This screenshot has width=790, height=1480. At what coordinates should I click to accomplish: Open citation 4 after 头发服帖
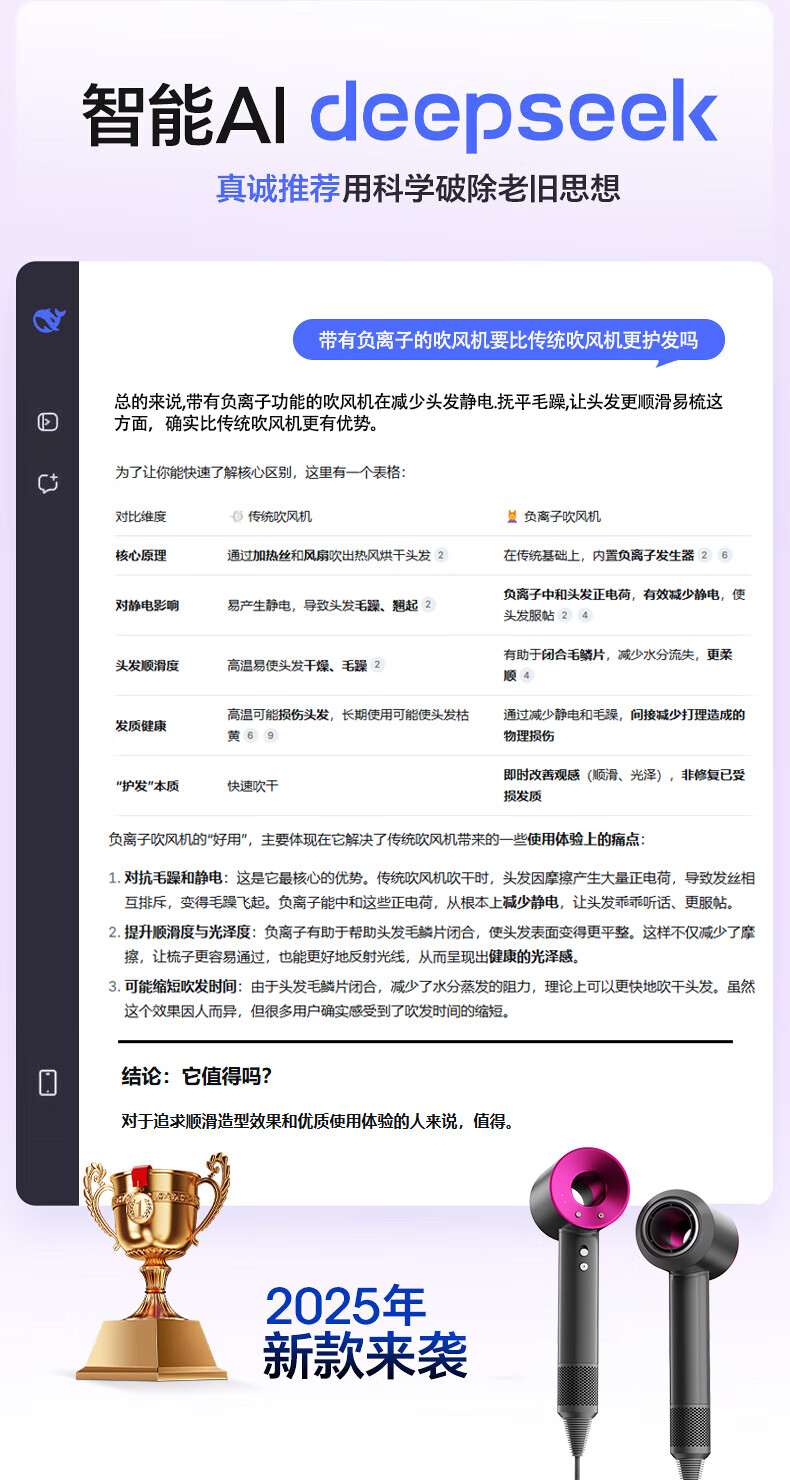point(585,615)
